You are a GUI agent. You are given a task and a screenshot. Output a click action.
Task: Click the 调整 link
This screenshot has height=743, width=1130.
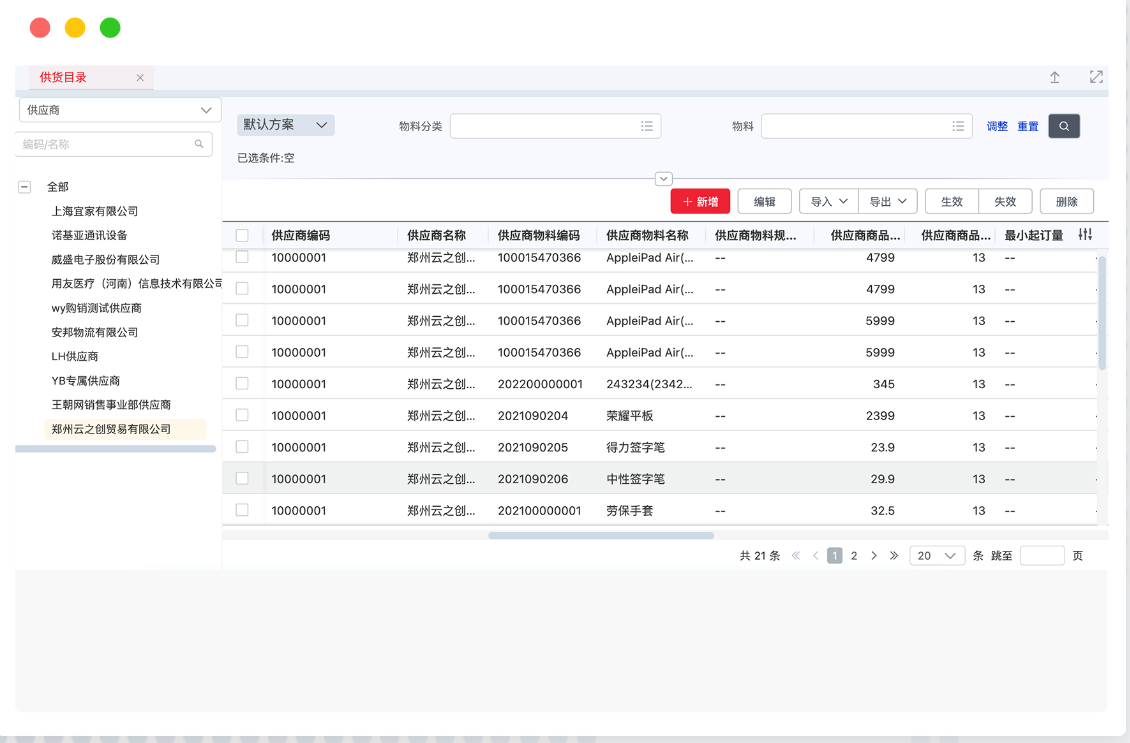(x=997, y=126)
